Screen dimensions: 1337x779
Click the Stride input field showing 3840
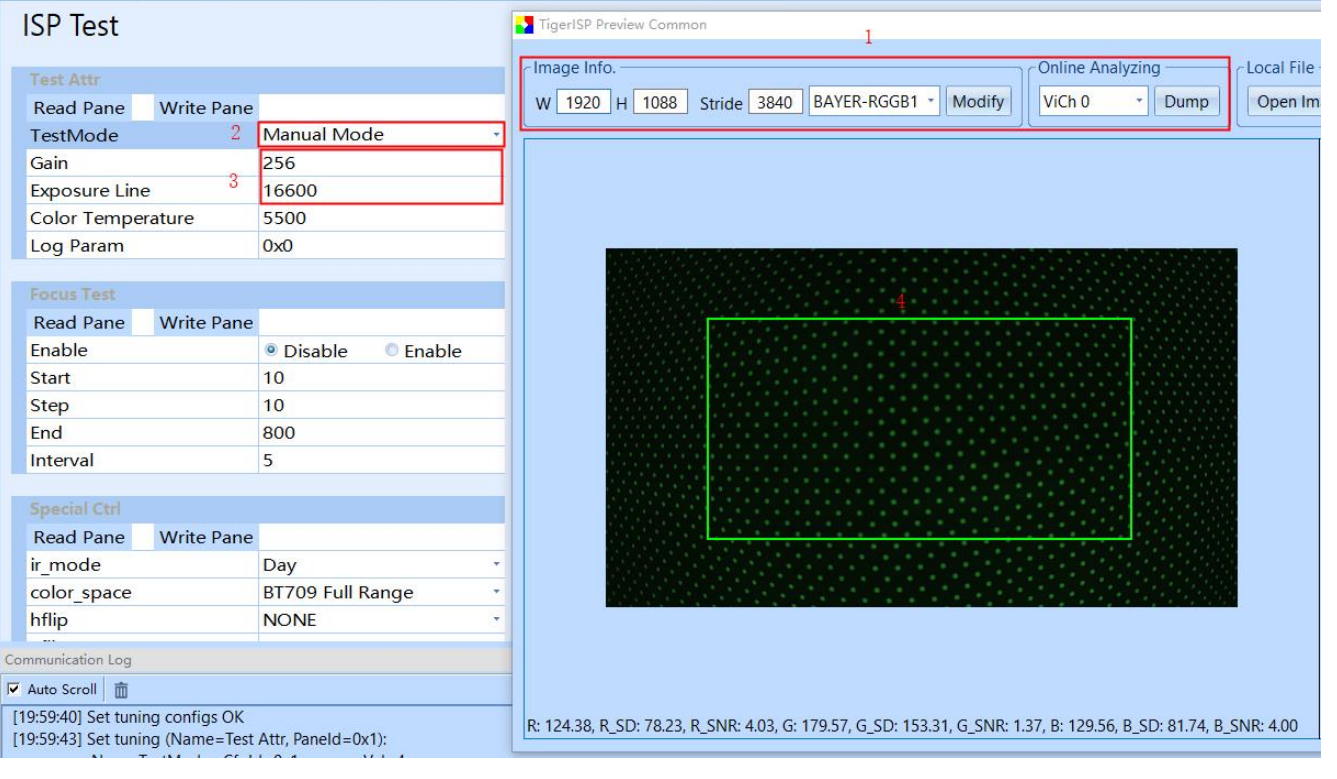775,101
